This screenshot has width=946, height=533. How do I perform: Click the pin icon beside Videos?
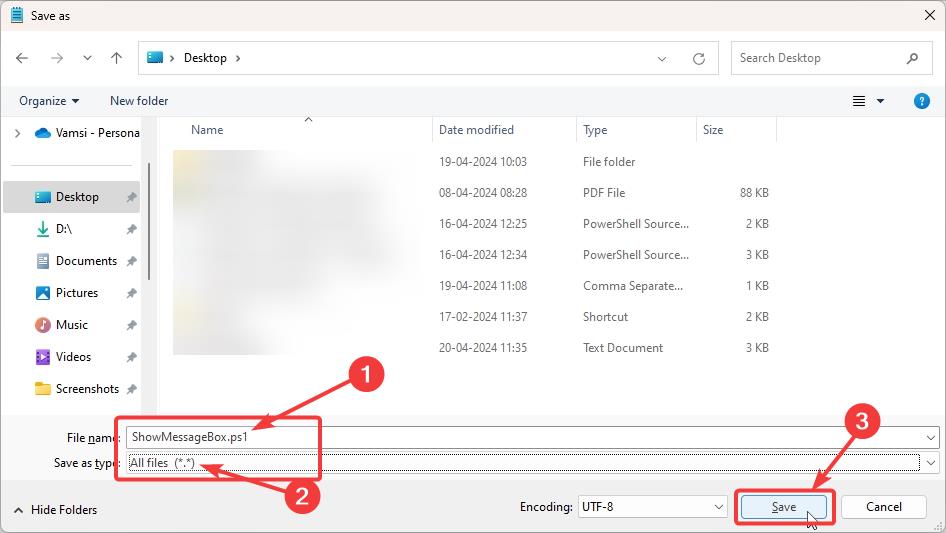(x=132, y=357)
